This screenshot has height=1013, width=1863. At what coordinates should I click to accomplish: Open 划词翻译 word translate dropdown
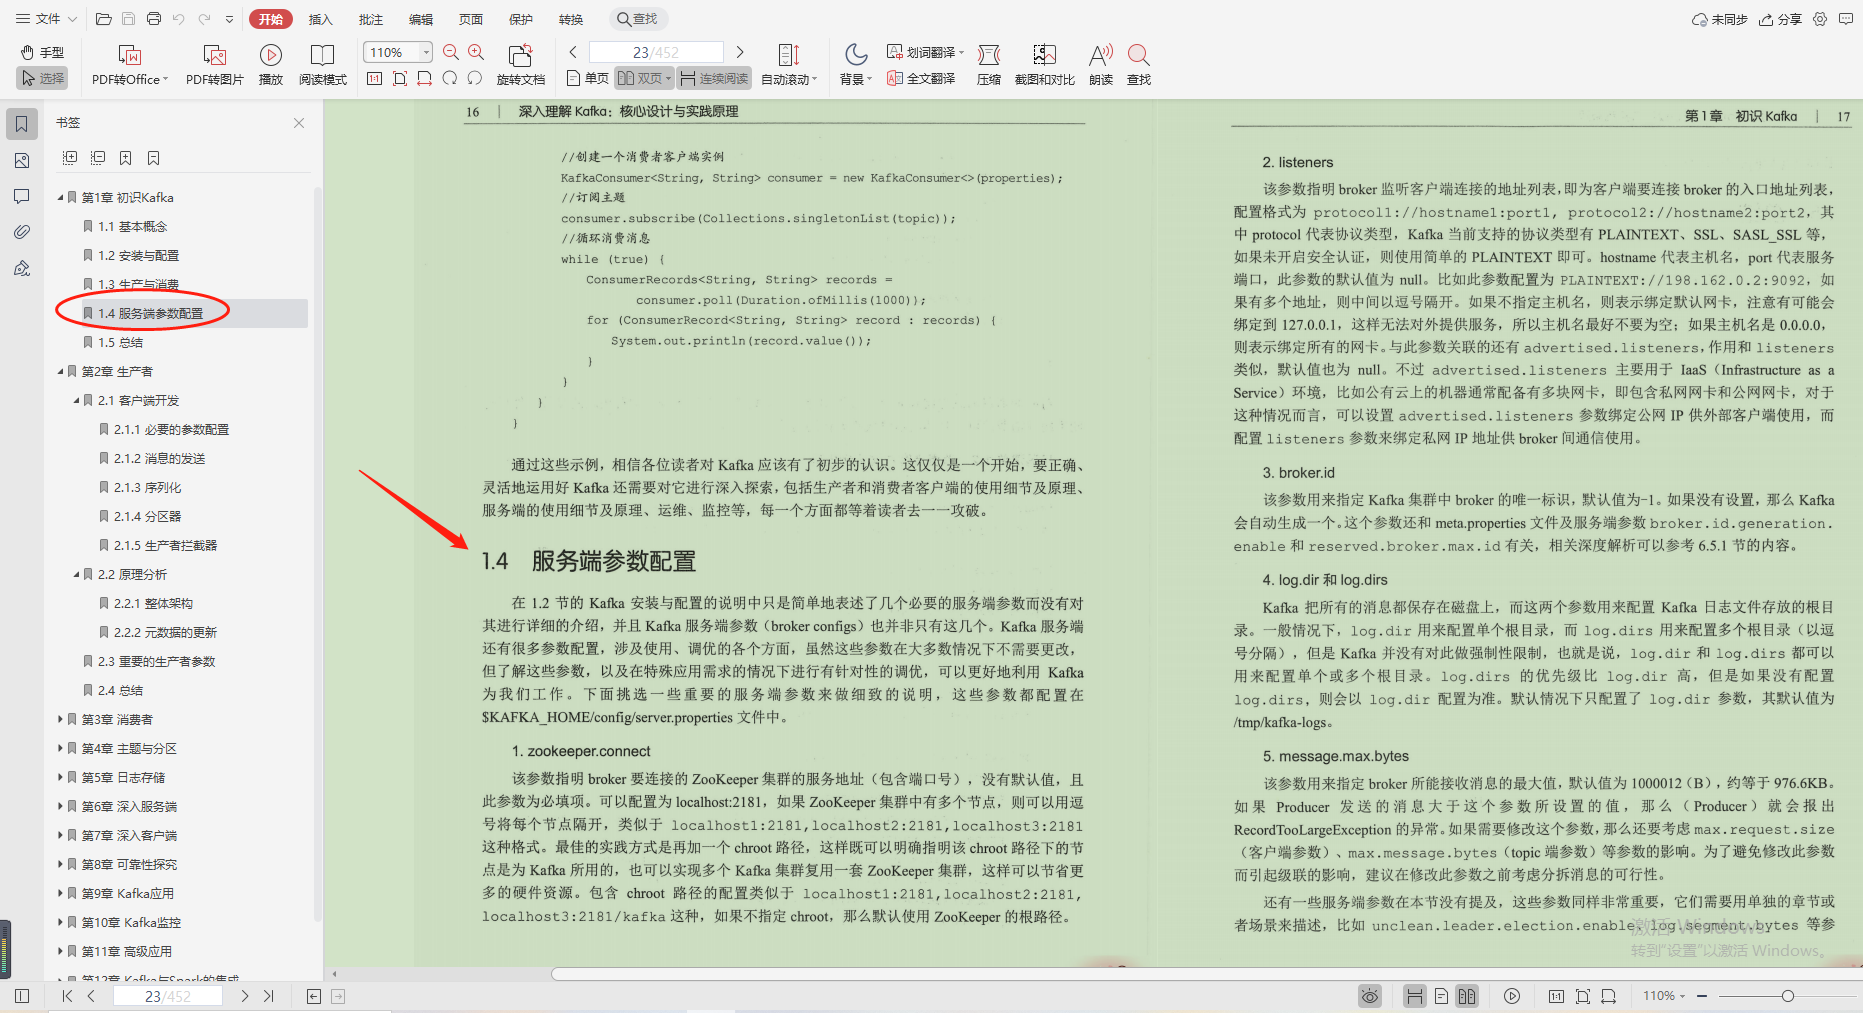point(925,52)
